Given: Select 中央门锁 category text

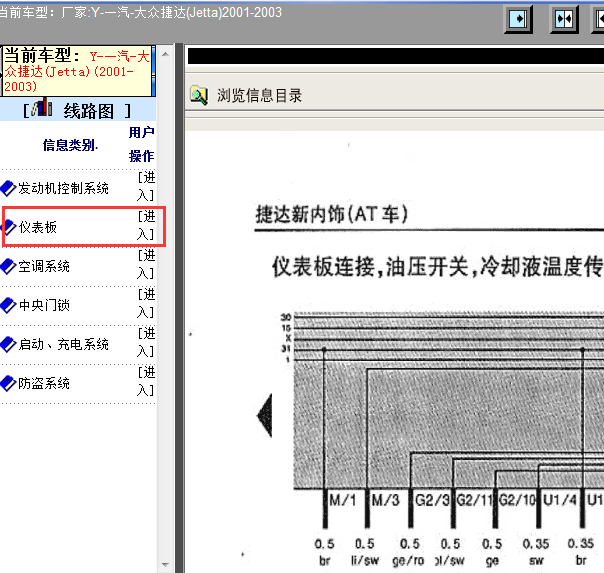Looking at the screenshot, I should click(44, 305).
